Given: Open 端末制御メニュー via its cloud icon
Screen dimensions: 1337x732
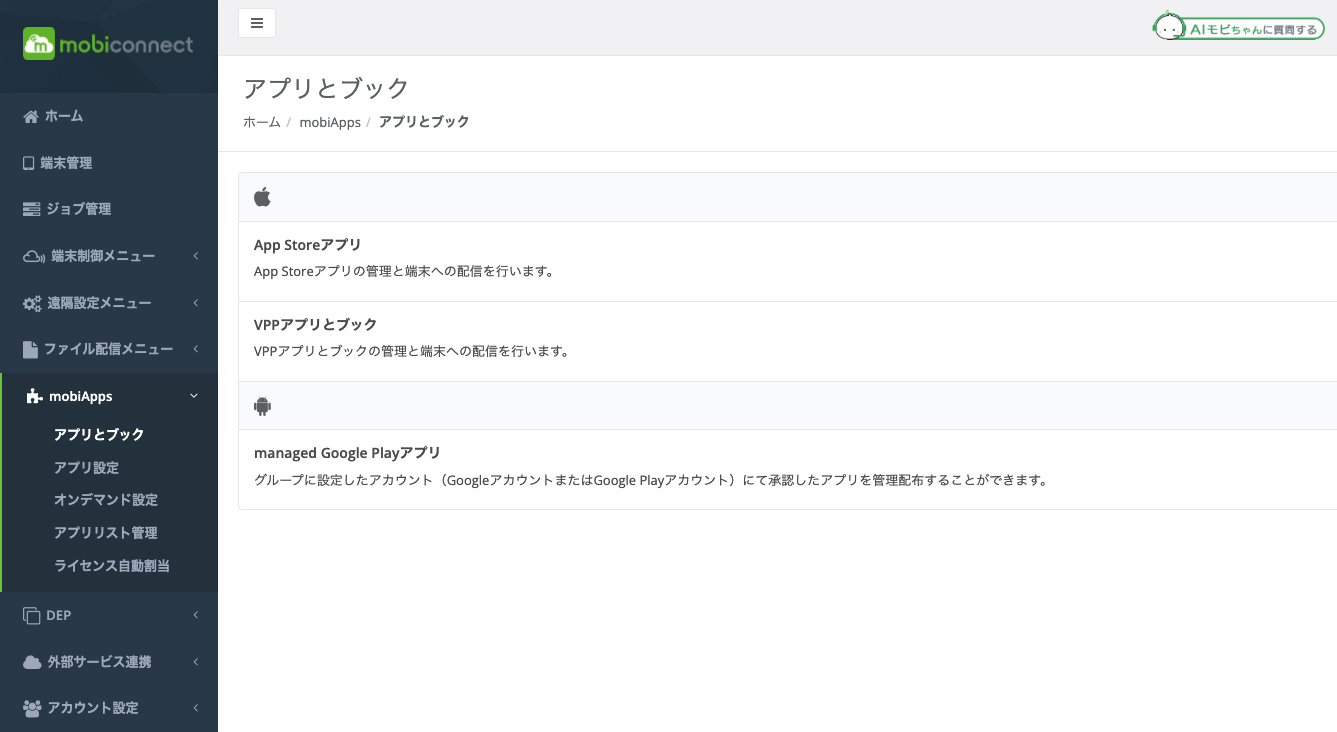Looking at the screenshot, I should coord(31,255).
